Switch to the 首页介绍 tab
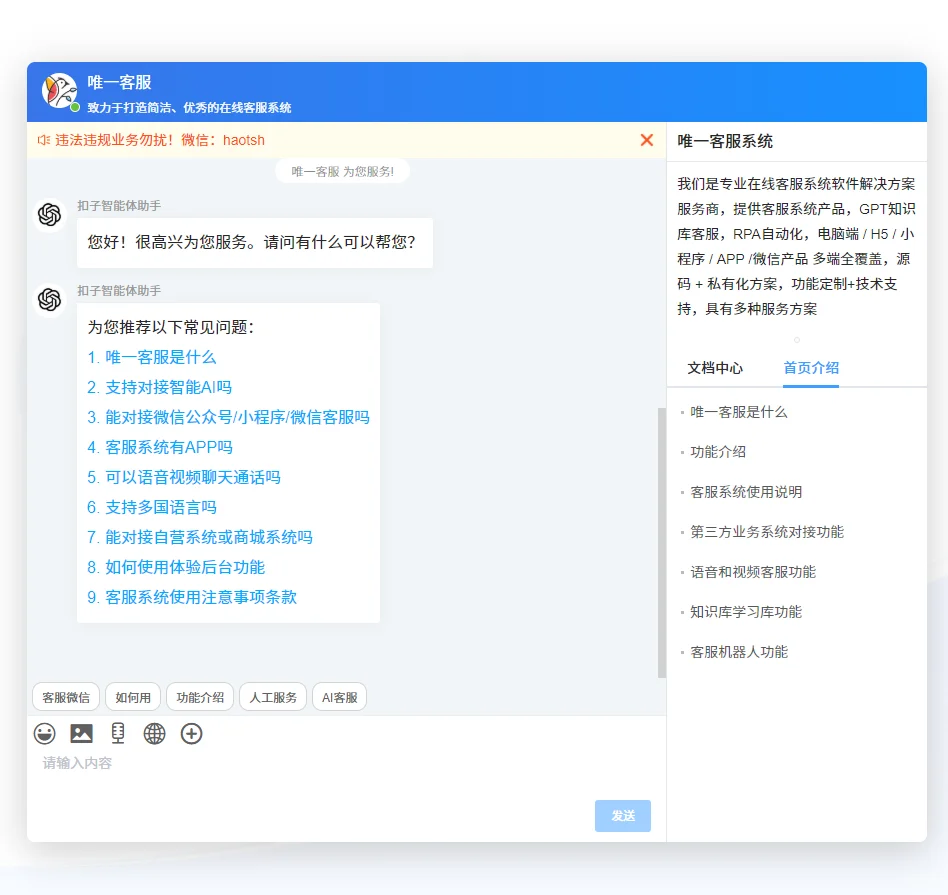The image size is (948, 895). [x=809, y=368]
